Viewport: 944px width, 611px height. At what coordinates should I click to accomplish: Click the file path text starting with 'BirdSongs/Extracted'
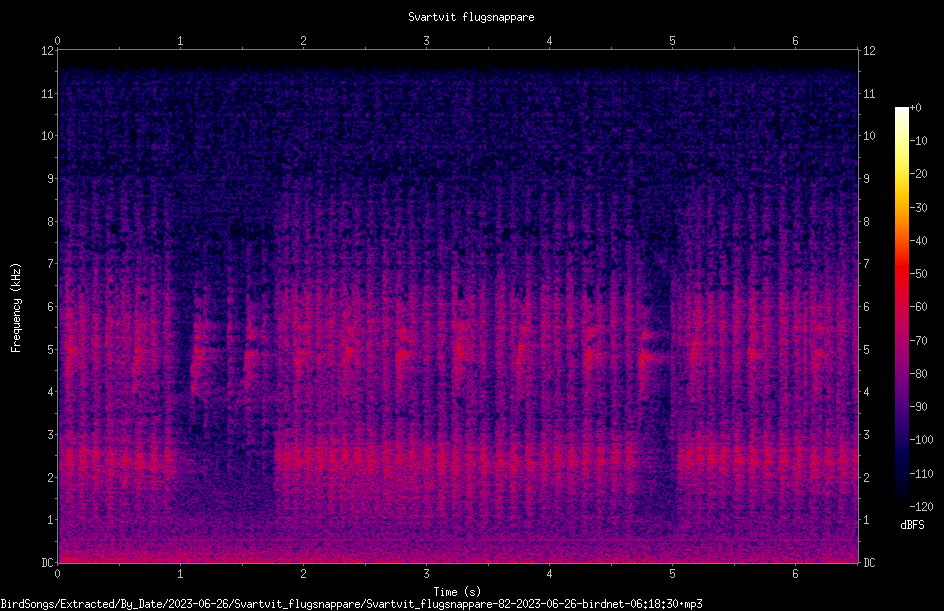[x=352, y=604]
